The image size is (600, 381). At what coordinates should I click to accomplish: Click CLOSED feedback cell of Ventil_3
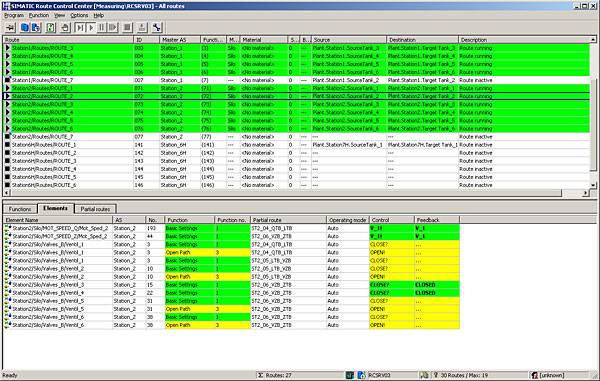click(437, 285)
